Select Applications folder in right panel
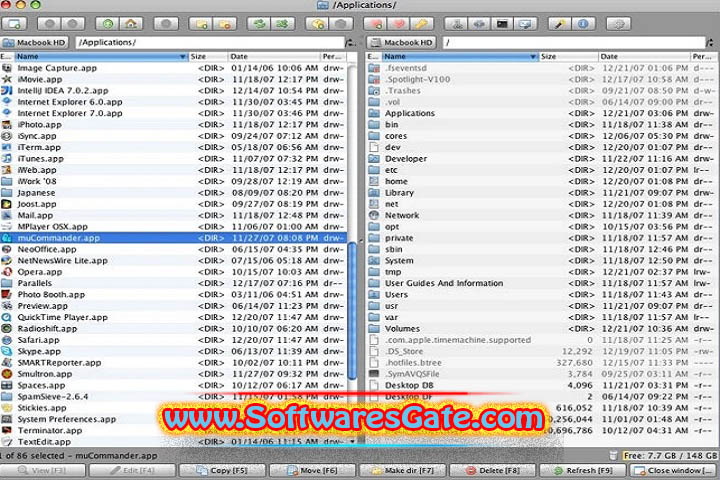The height and width of the screenshot is (480, 720). 541,113
